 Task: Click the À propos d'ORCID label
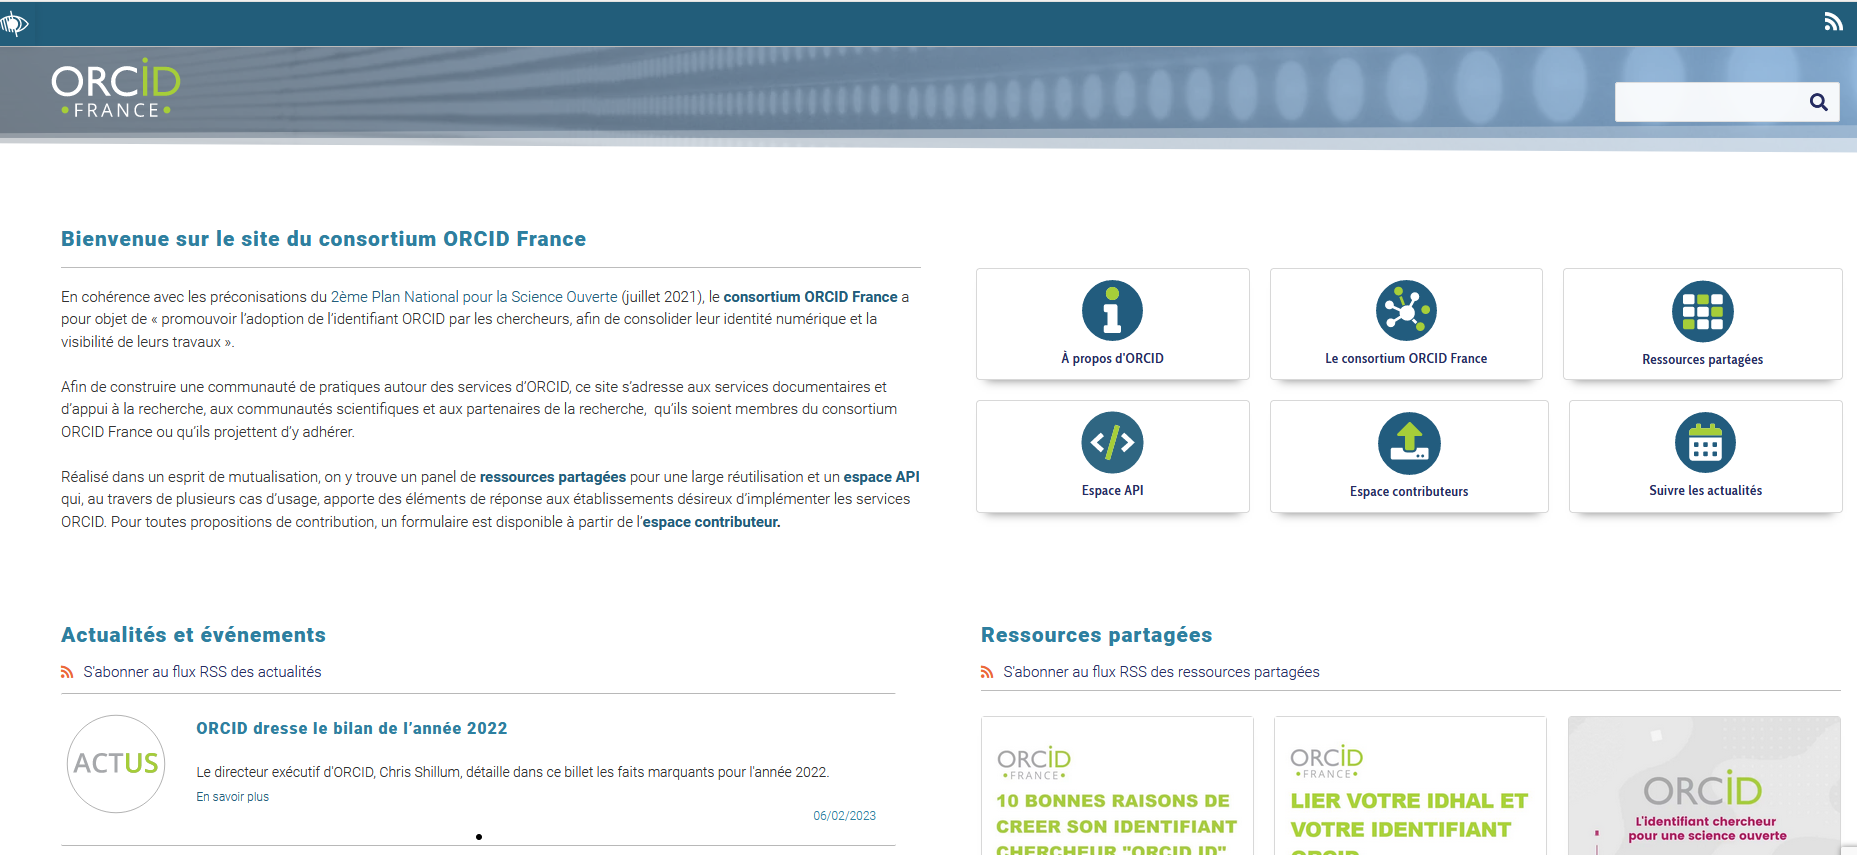pos(1112,358)
